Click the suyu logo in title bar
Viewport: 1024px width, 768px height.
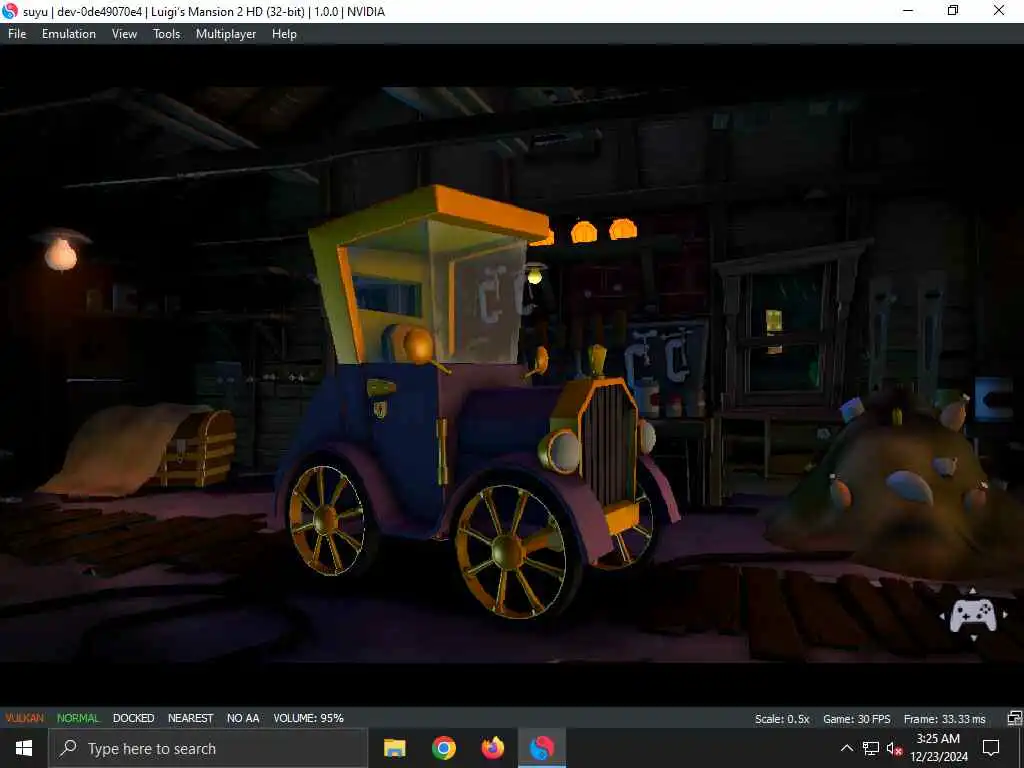pos(10,11)
